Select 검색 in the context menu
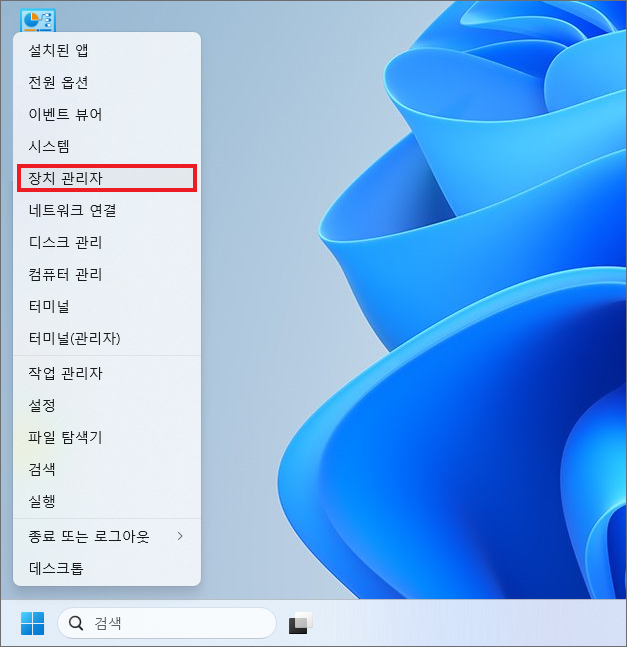Screen dimensions: 627x647 [x=107, y=469]
